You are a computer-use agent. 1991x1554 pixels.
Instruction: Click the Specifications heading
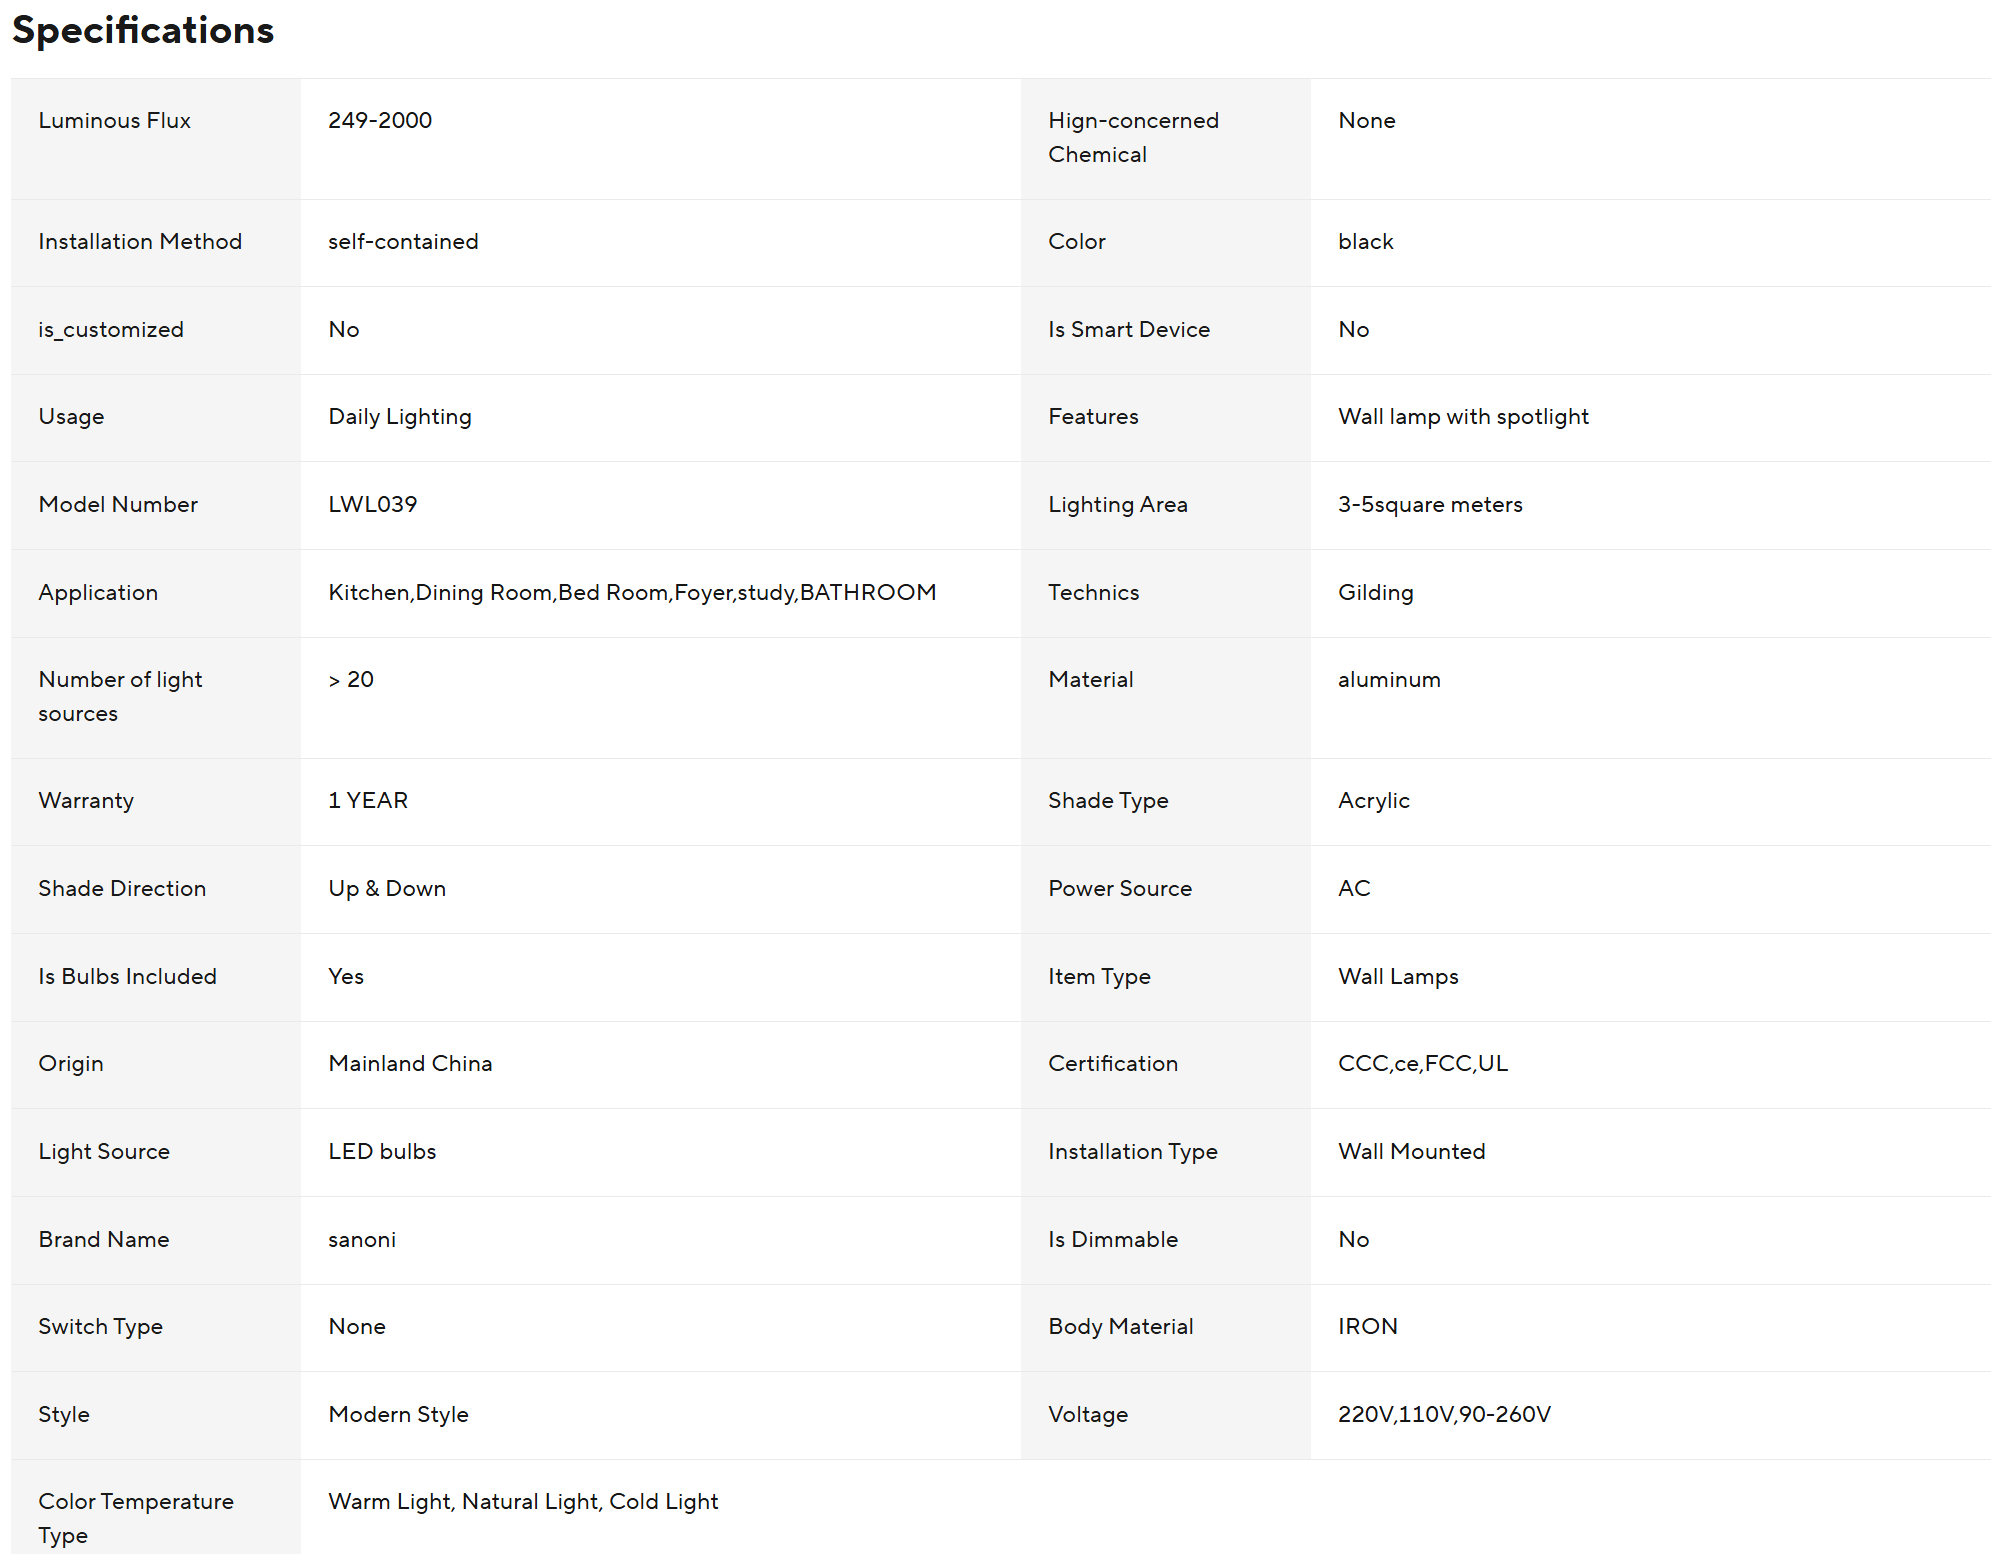click(143, 30)
